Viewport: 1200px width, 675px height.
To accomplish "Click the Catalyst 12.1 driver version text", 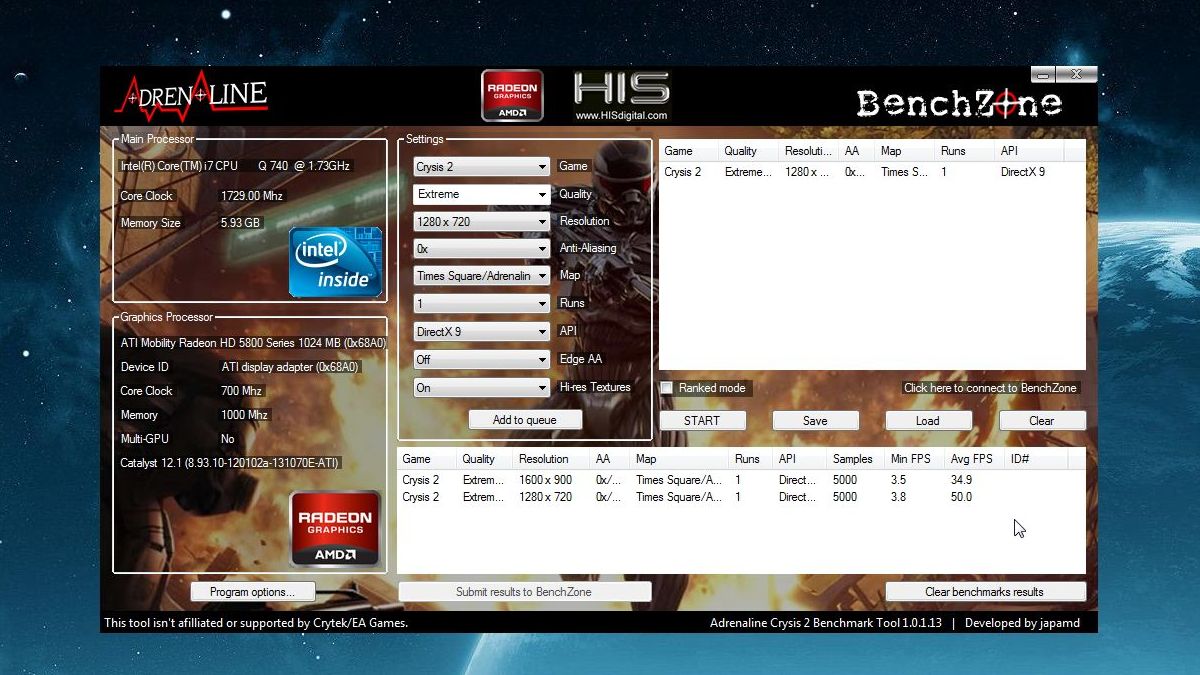I will coord(230,463).
